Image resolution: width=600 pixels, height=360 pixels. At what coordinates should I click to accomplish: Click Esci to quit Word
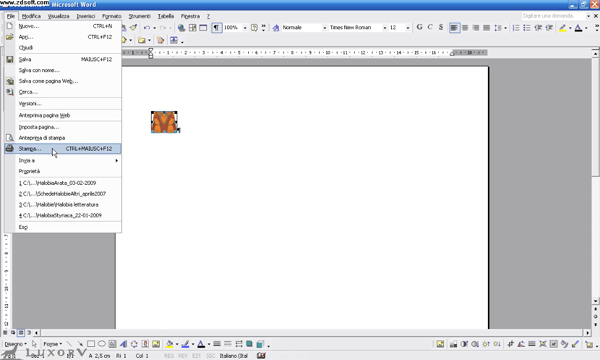(63, 227)
